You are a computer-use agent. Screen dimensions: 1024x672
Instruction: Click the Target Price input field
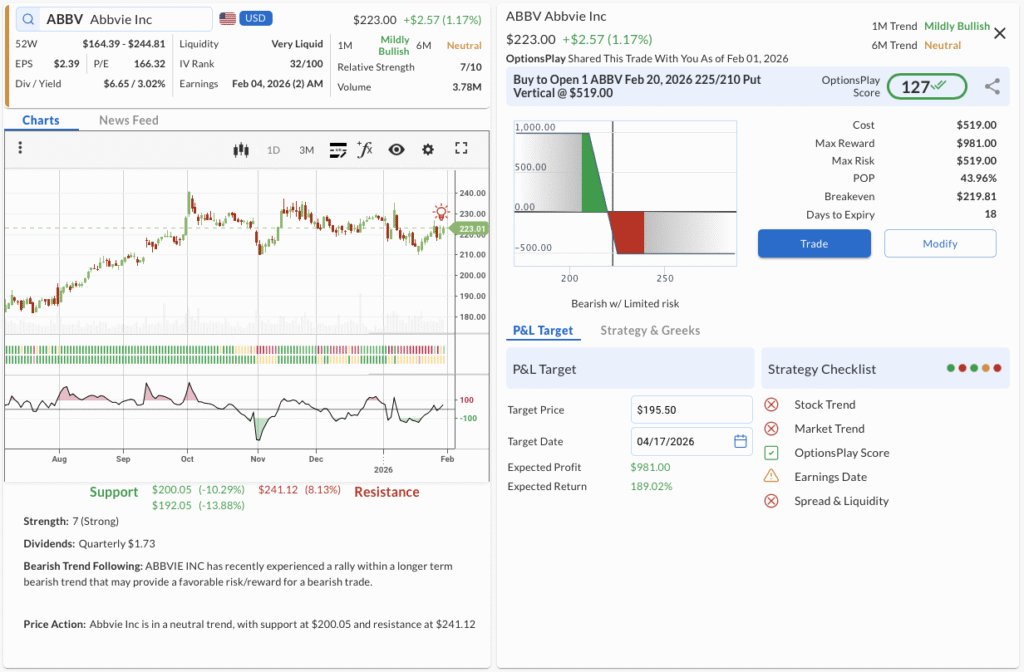click(x=691, y=410)
